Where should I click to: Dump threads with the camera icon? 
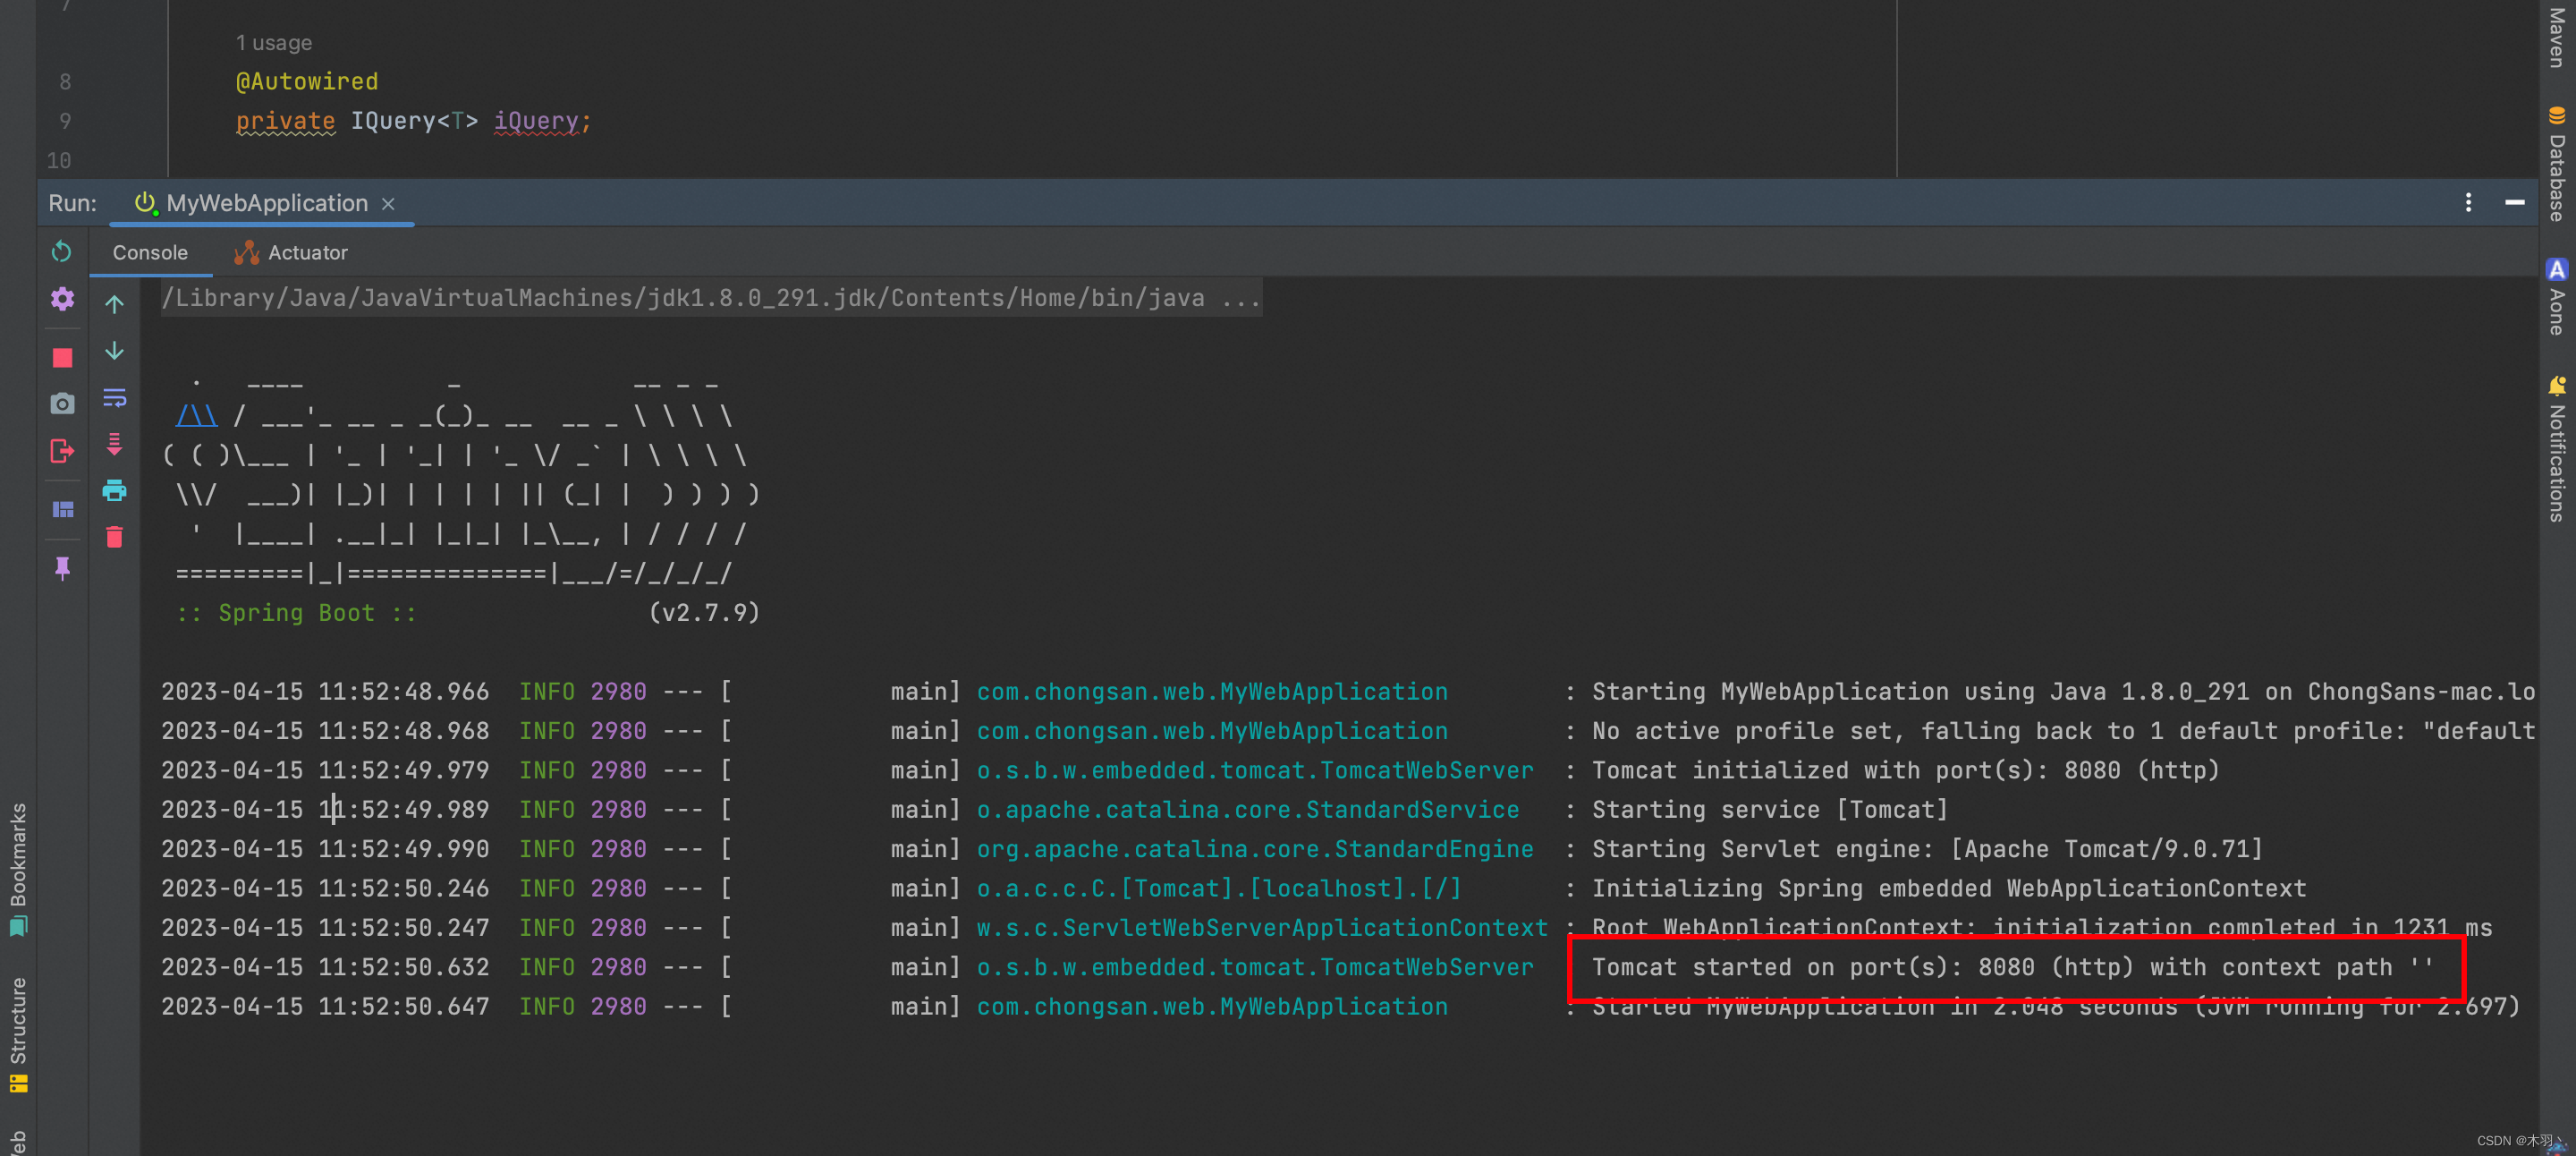(62, 404)
